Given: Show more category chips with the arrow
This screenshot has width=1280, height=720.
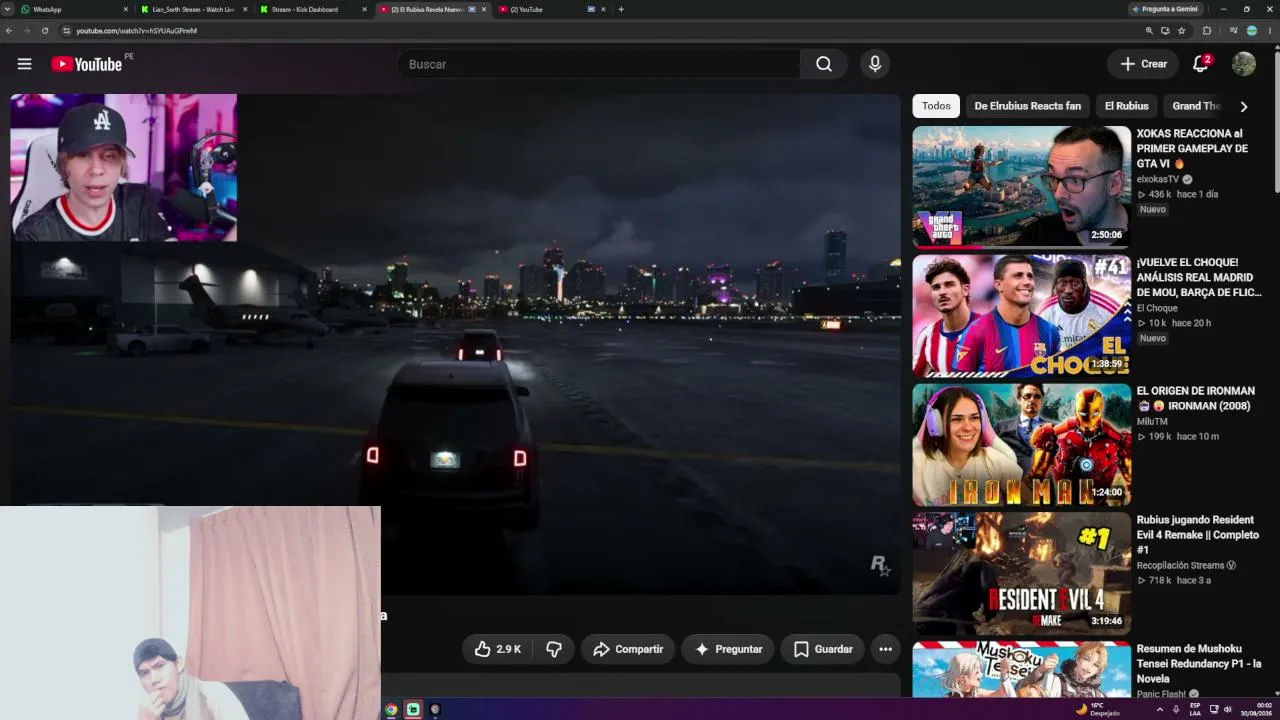Looking at the screenshot, I should tap(1244, 106).
